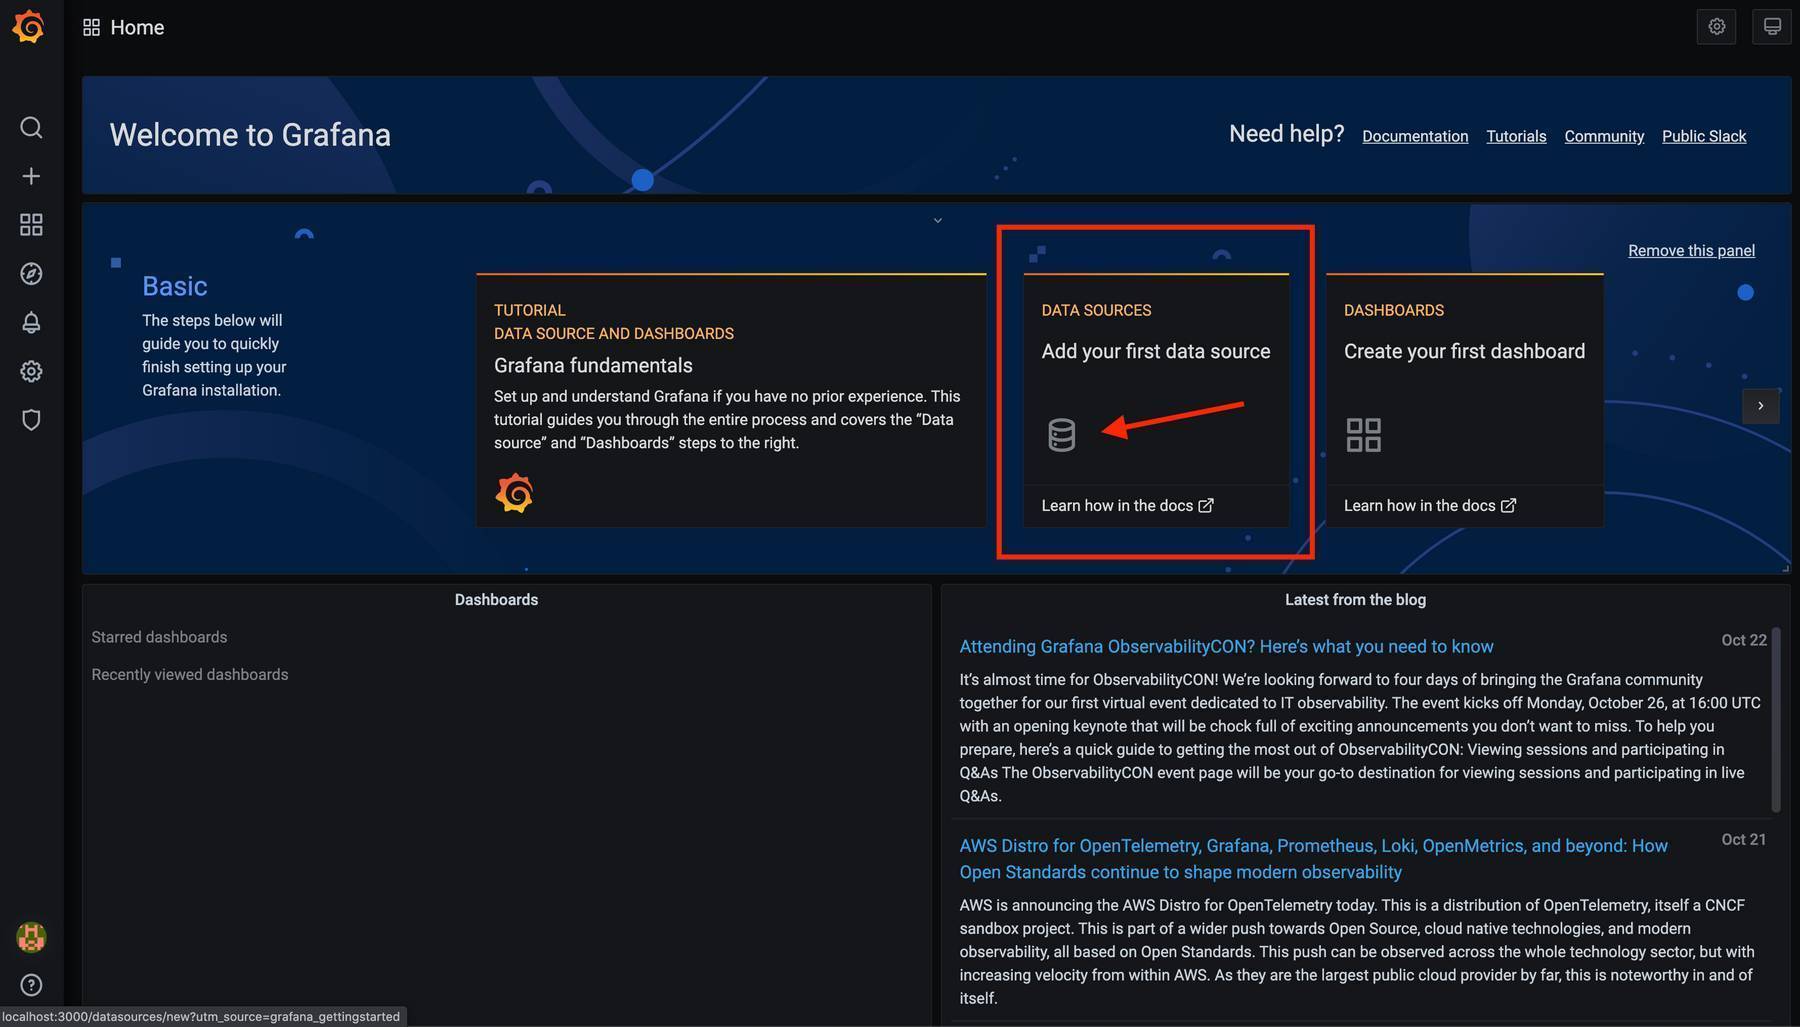The image size is (1800, 1027).
Task: Click the DATA SOURCES card label
Action: point(1096,311)
